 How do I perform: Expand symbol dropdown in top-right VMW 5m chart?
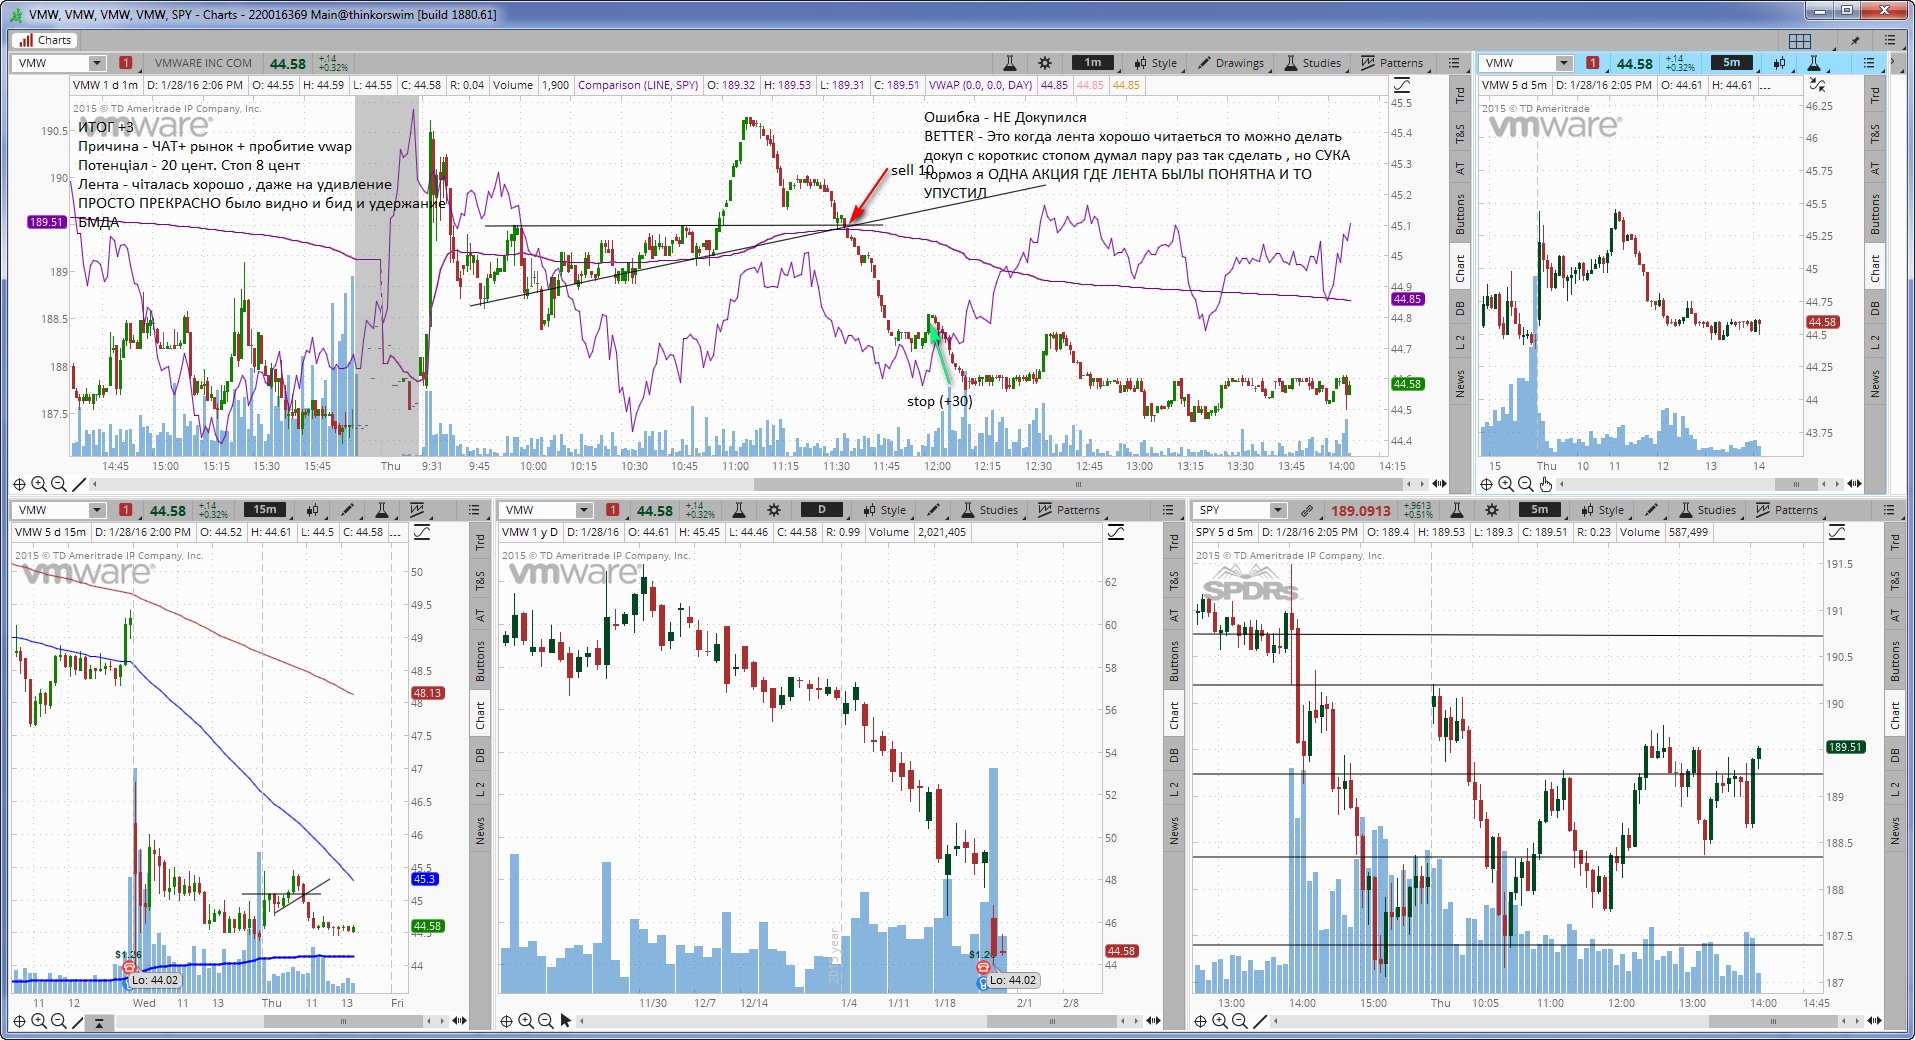point(1564,63)
